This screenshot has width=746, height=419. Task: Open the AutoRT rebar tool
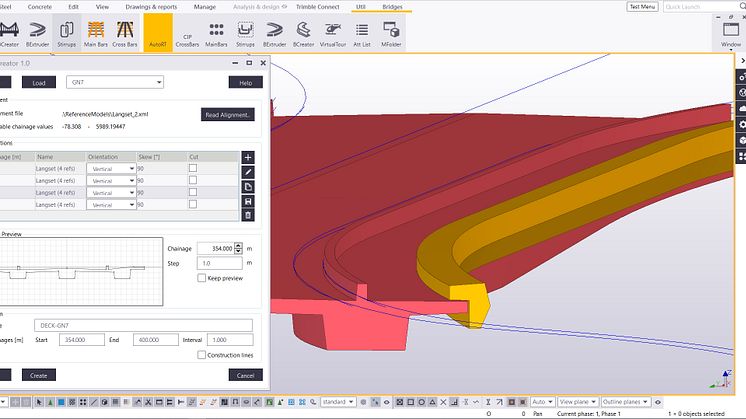[157, 33]
